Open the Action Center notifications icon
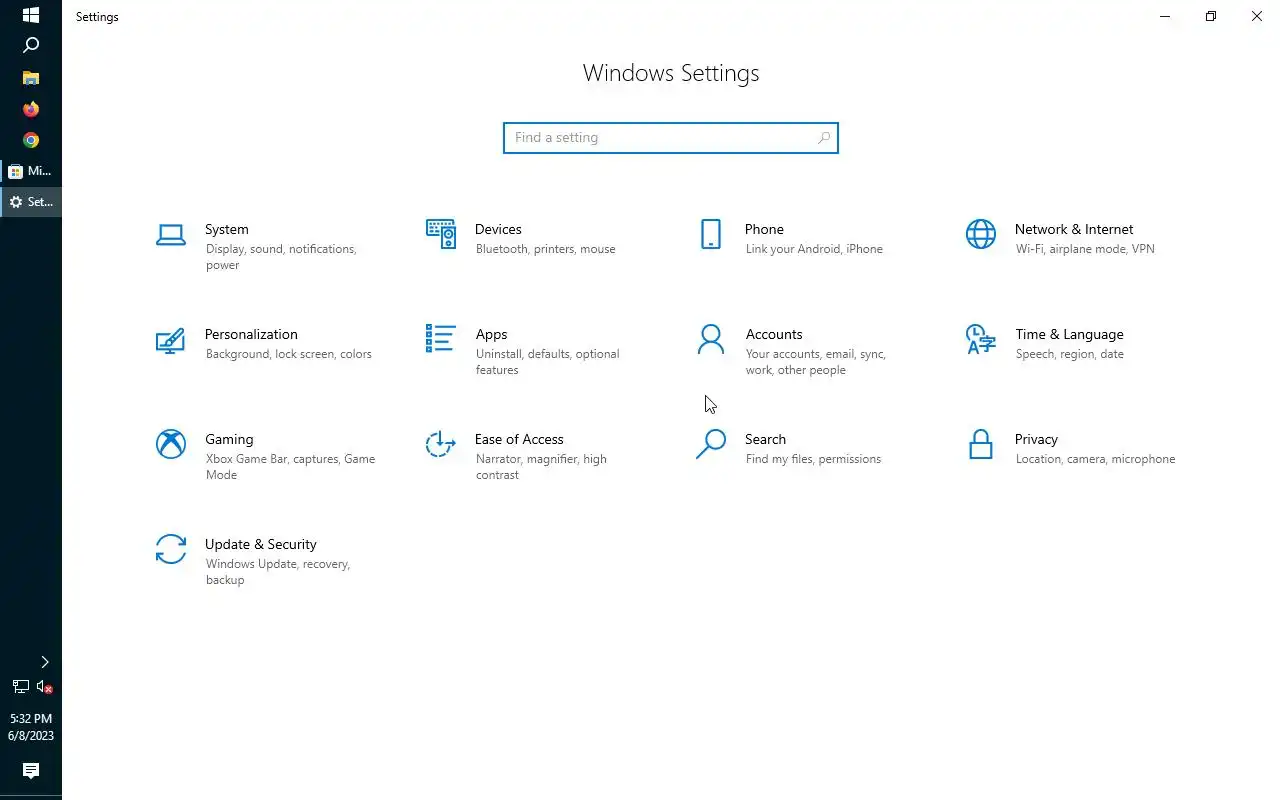The image size is (1280, 800). pyautogui.click(x=31, y=770)
